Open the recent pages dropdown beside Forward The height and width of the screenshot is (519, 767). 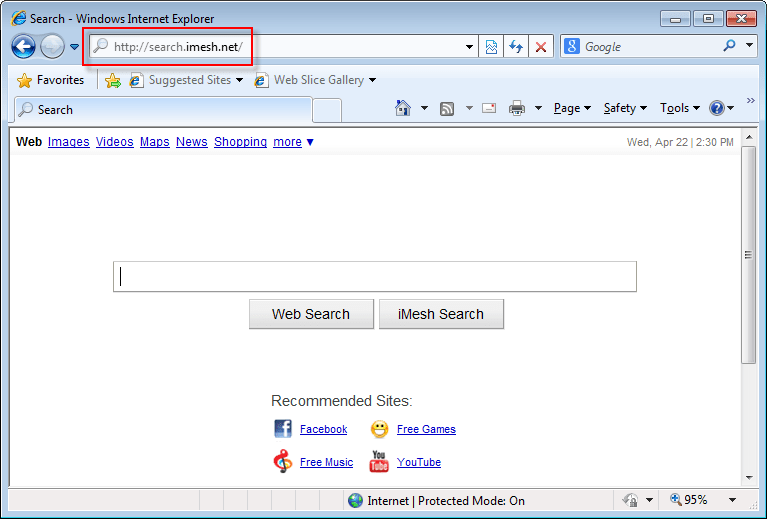point(74,47)
